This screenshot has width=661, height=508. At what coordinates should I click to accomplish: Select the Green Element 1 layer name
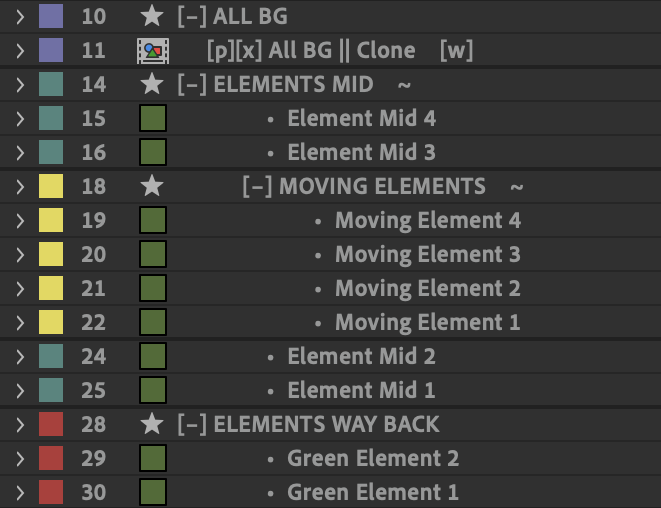(x=372, y=492)
